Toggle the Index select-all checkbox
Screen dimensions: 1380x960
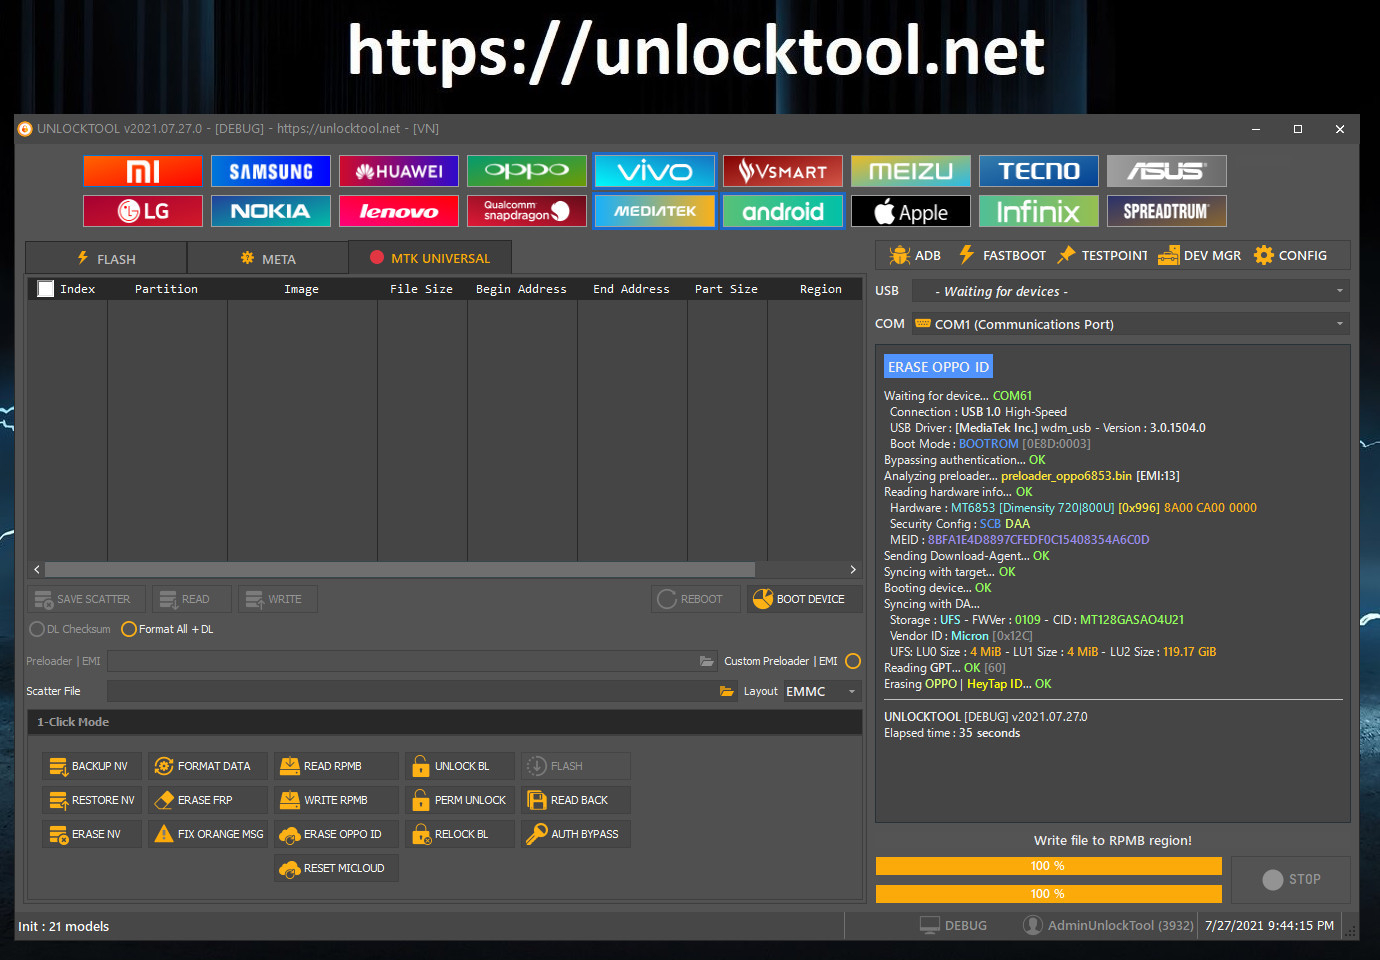tap(45, 289)
